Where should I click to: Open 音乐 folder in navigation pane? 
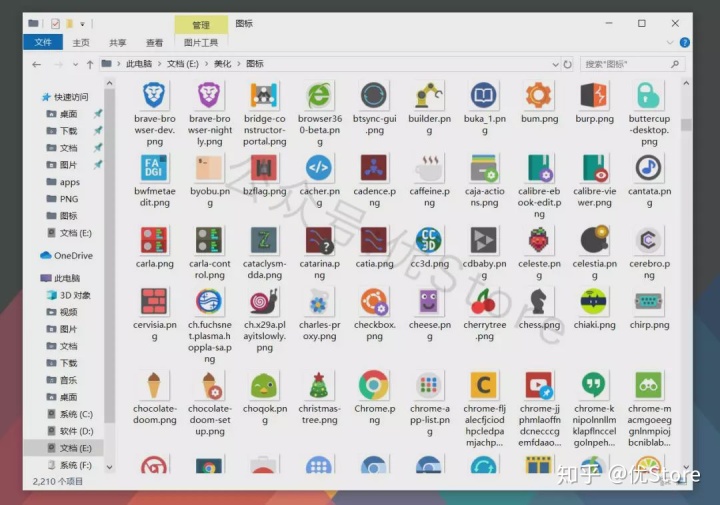pos(68,380)
